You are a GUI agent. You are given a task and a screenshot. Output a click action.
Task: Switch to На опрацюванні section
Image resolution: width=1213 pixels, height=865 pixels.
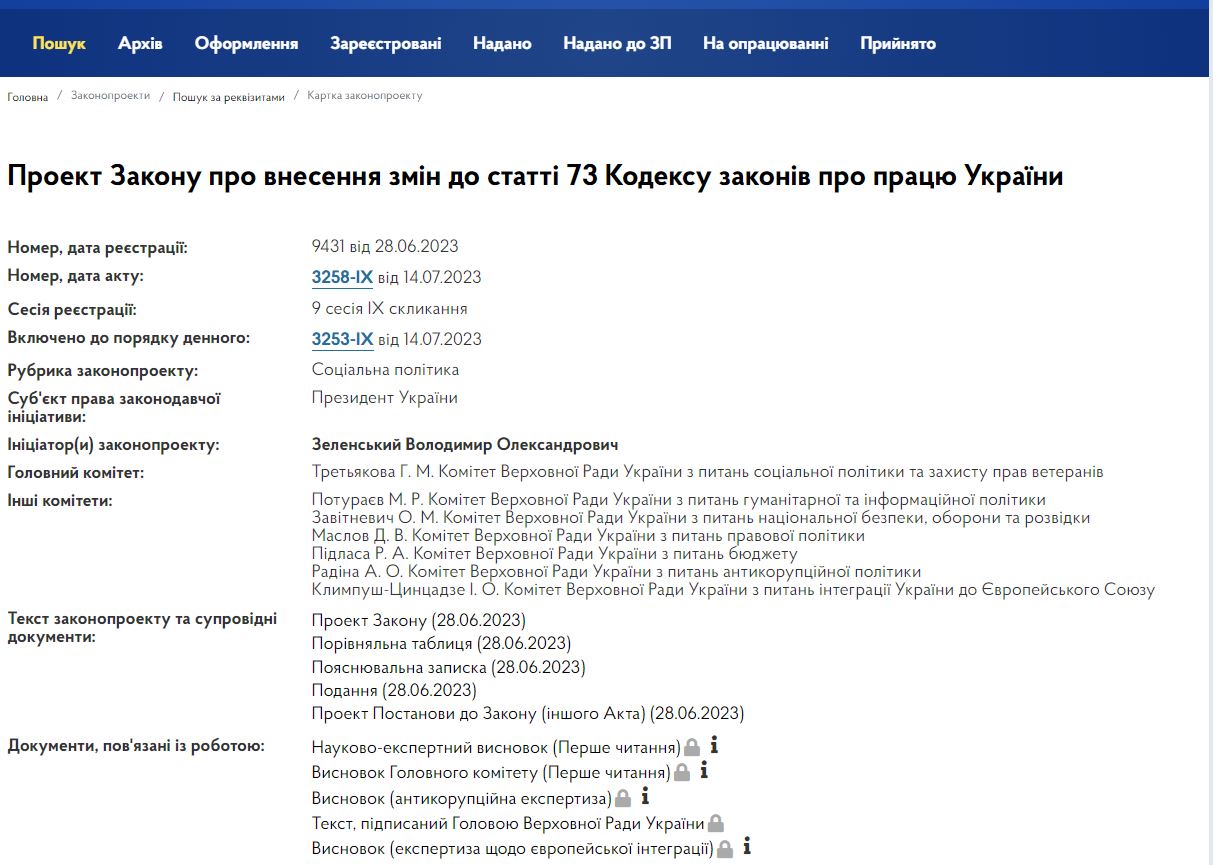[765, 44]
